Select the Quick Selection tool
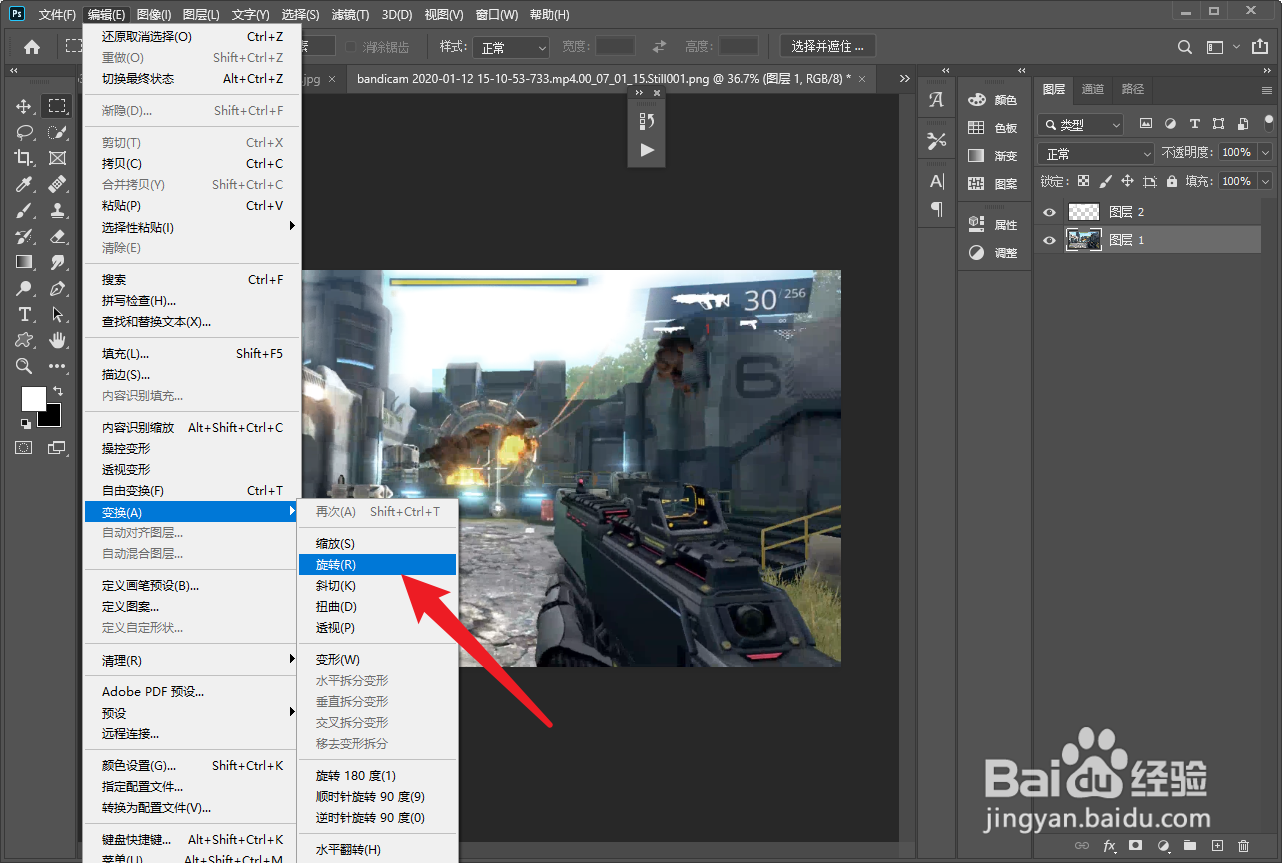 57,132
